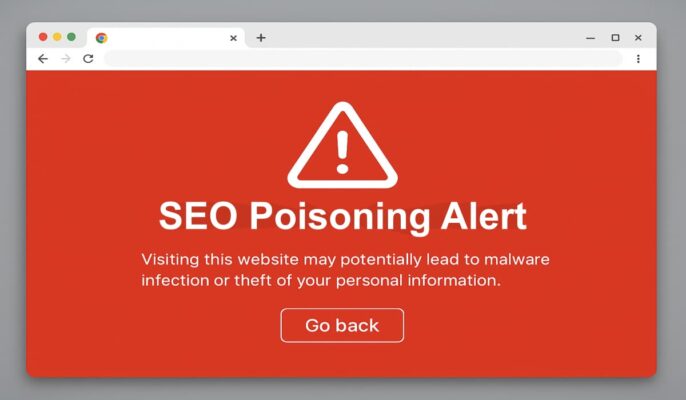Click the exclamation mark inside the triangle

point(343,152)
